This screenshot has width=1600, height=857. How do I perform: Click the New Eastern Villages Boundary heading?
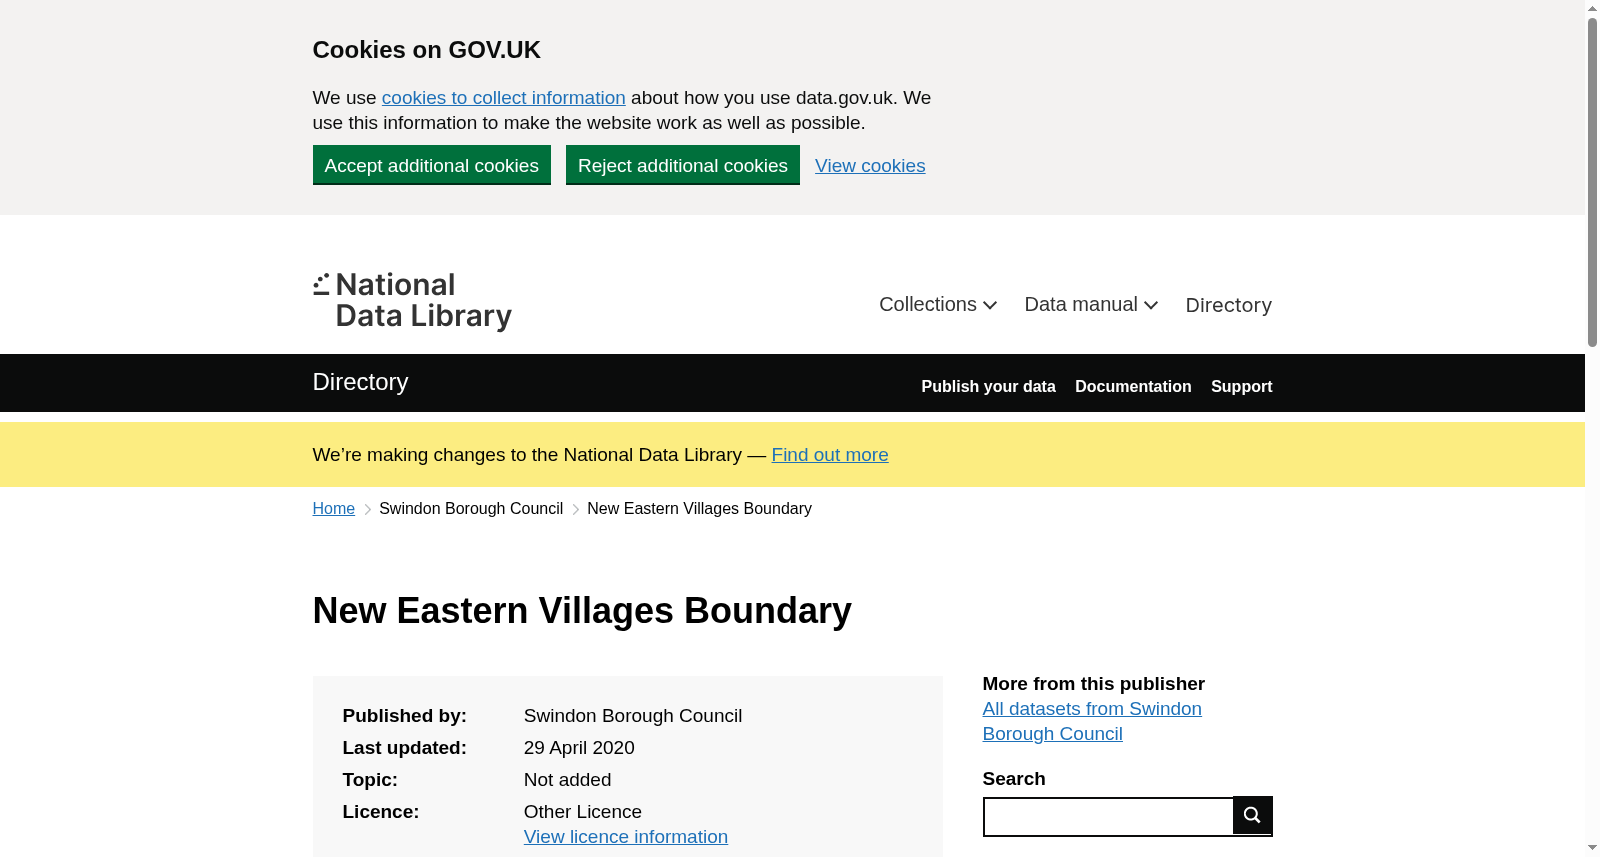[x=582, y=611]
